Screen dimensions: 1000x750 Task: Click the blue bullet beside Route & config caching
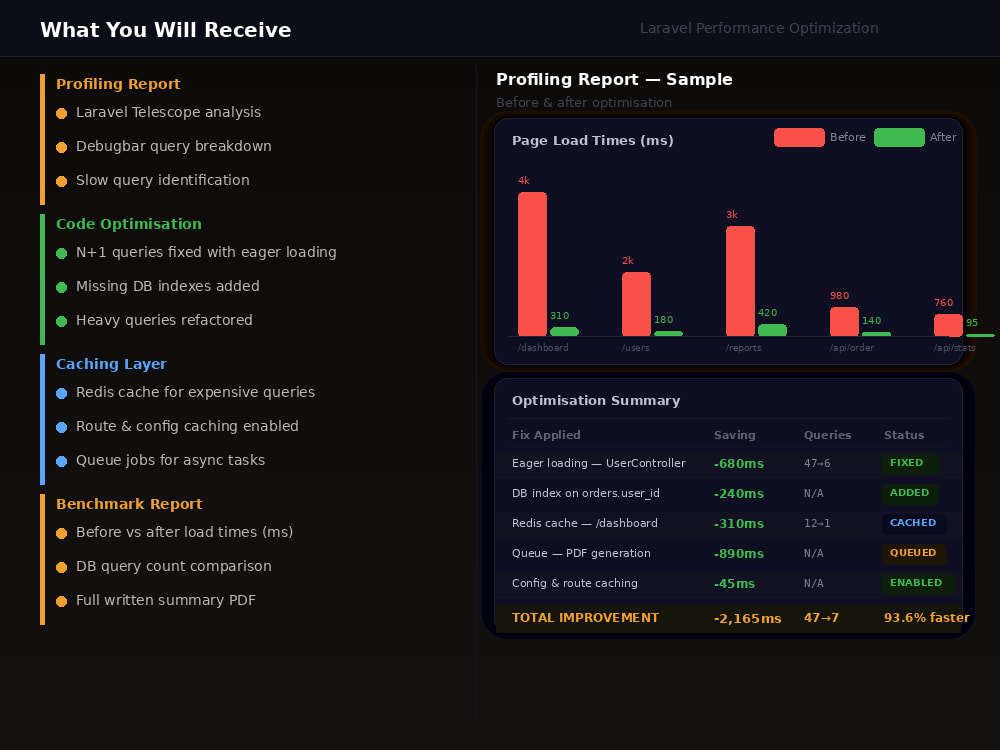[61, 427]
